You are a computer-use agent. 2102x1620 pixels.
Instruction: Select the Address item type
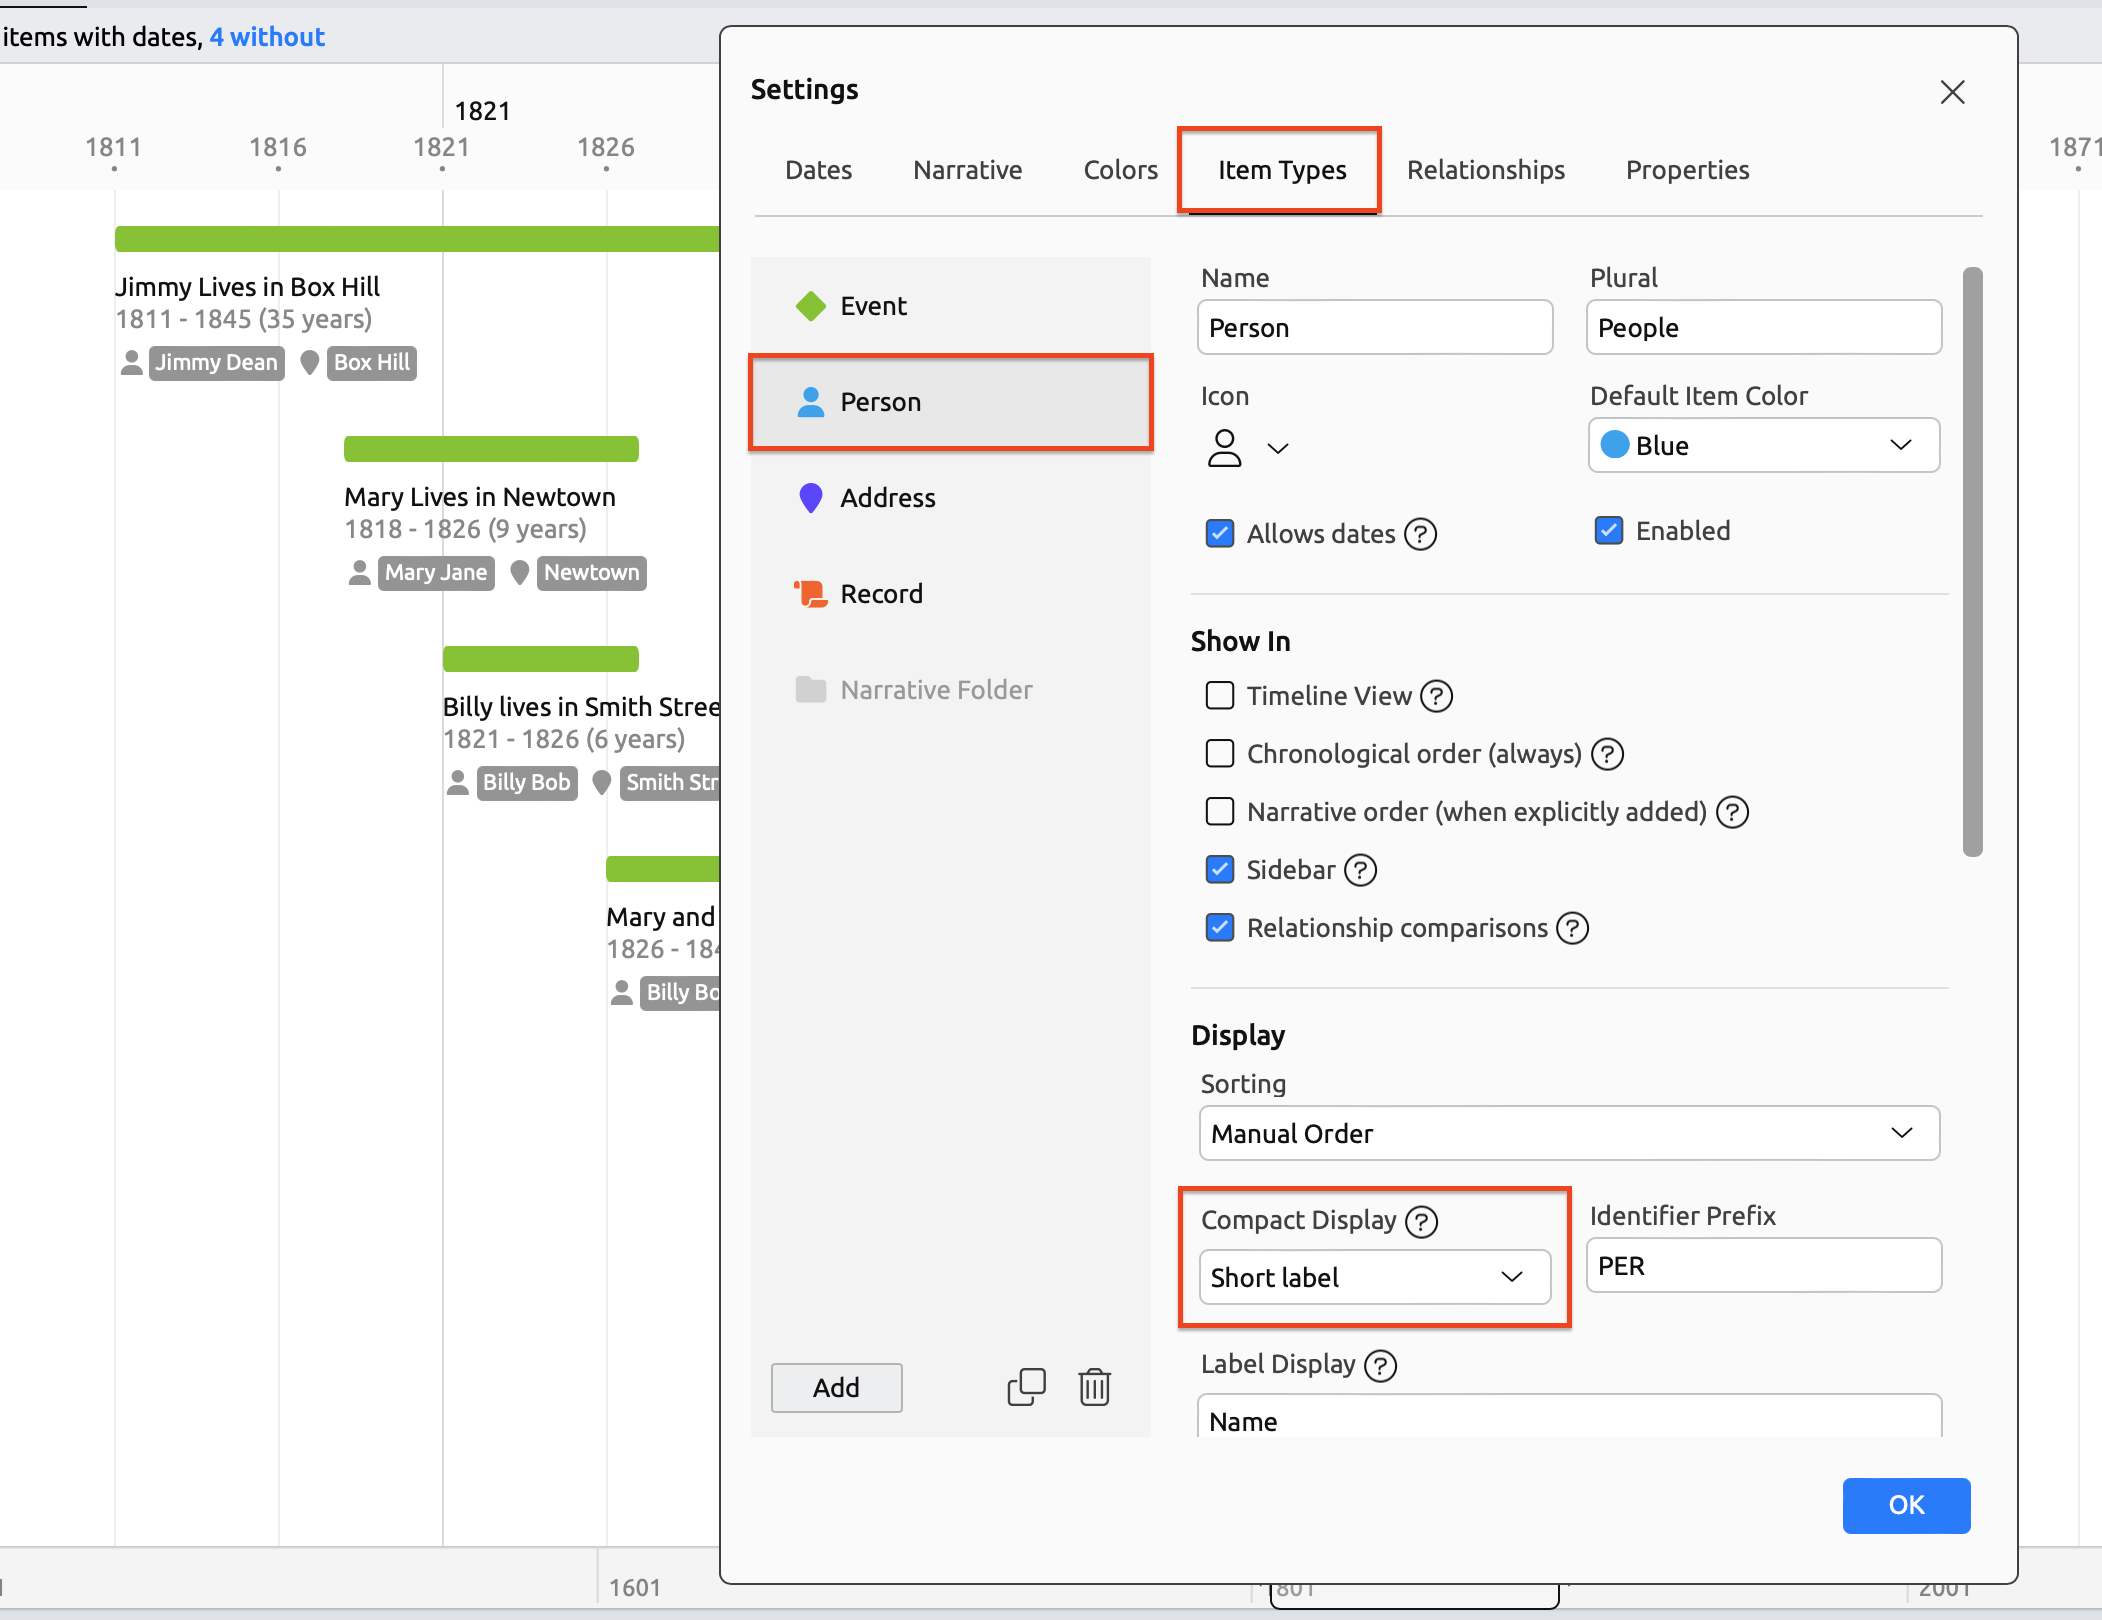(x=887, y=498)
